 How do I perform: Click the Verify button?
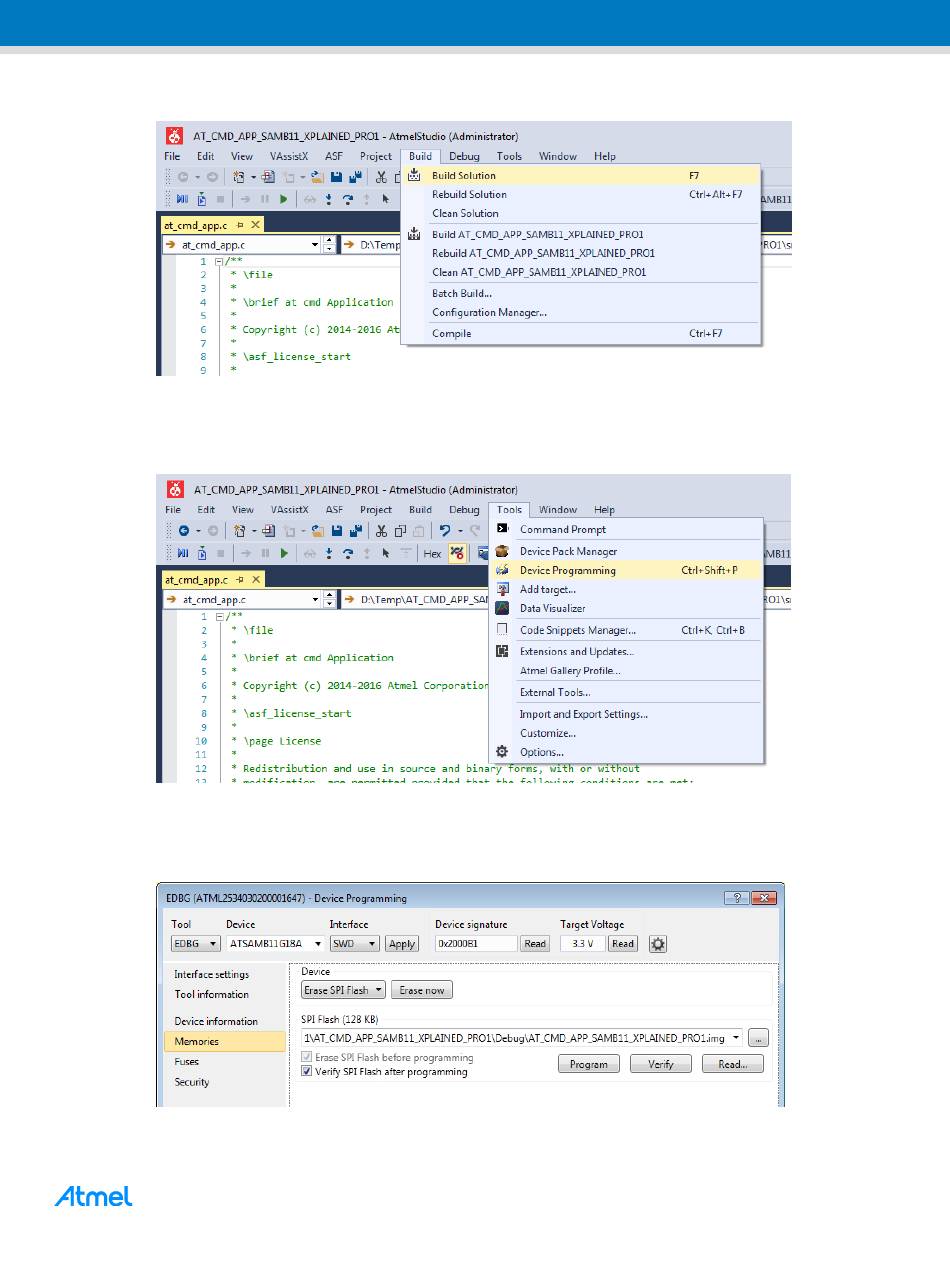tap(660, 1064)
